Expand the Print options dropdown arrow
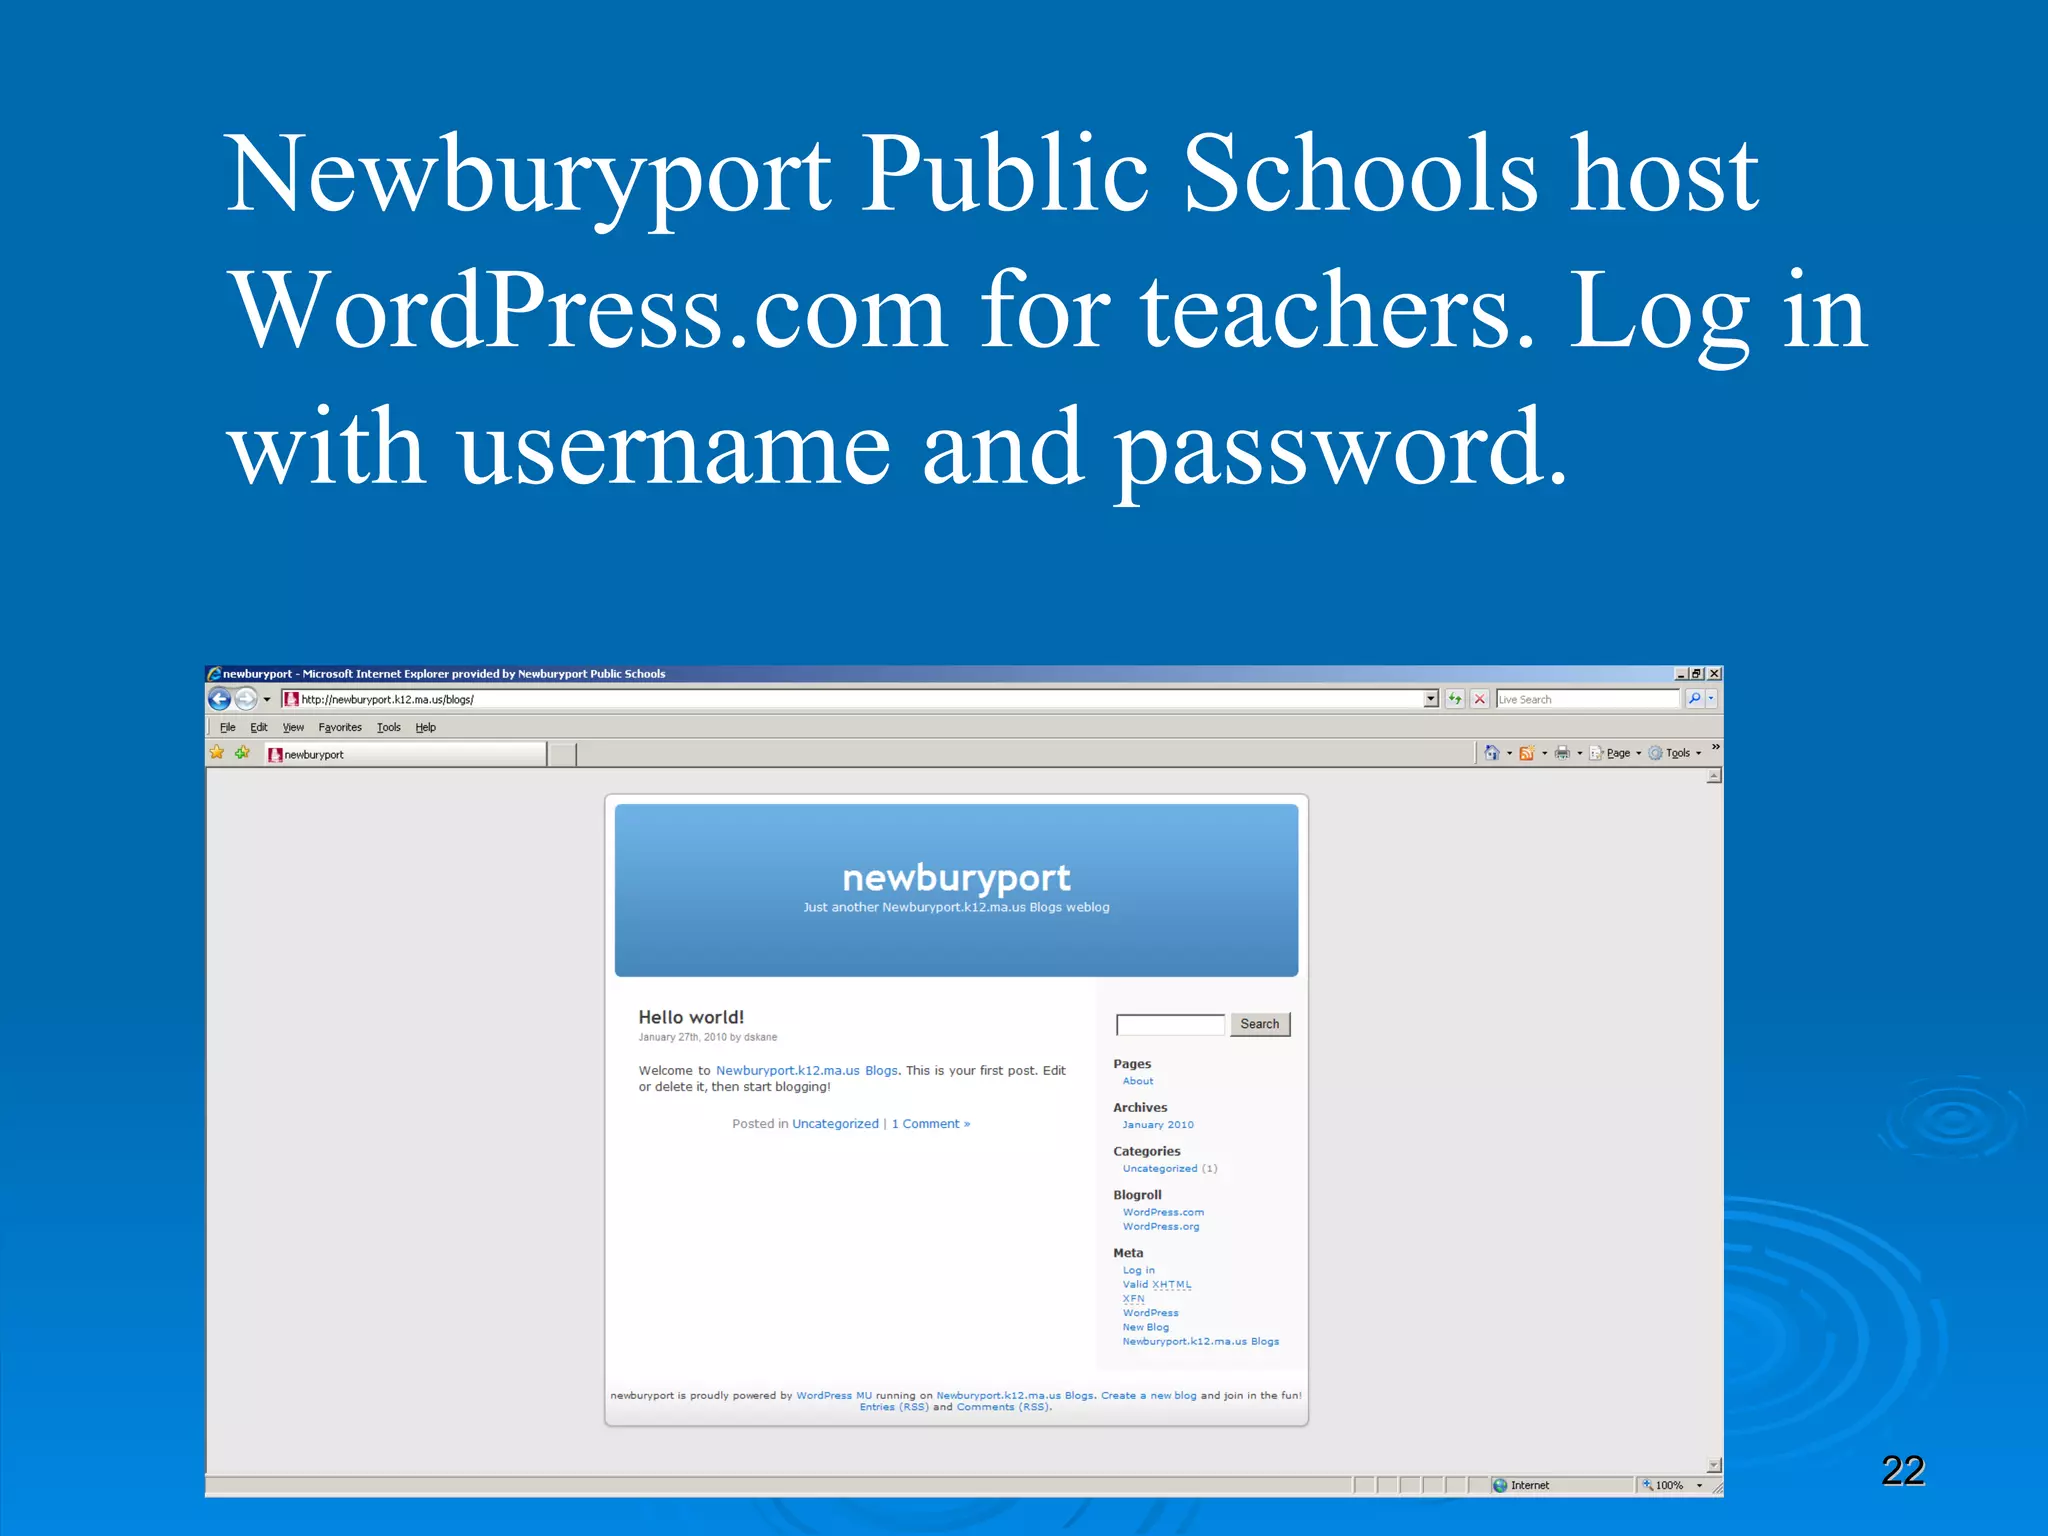The image size is (2048, 1536). (1580, 753)
